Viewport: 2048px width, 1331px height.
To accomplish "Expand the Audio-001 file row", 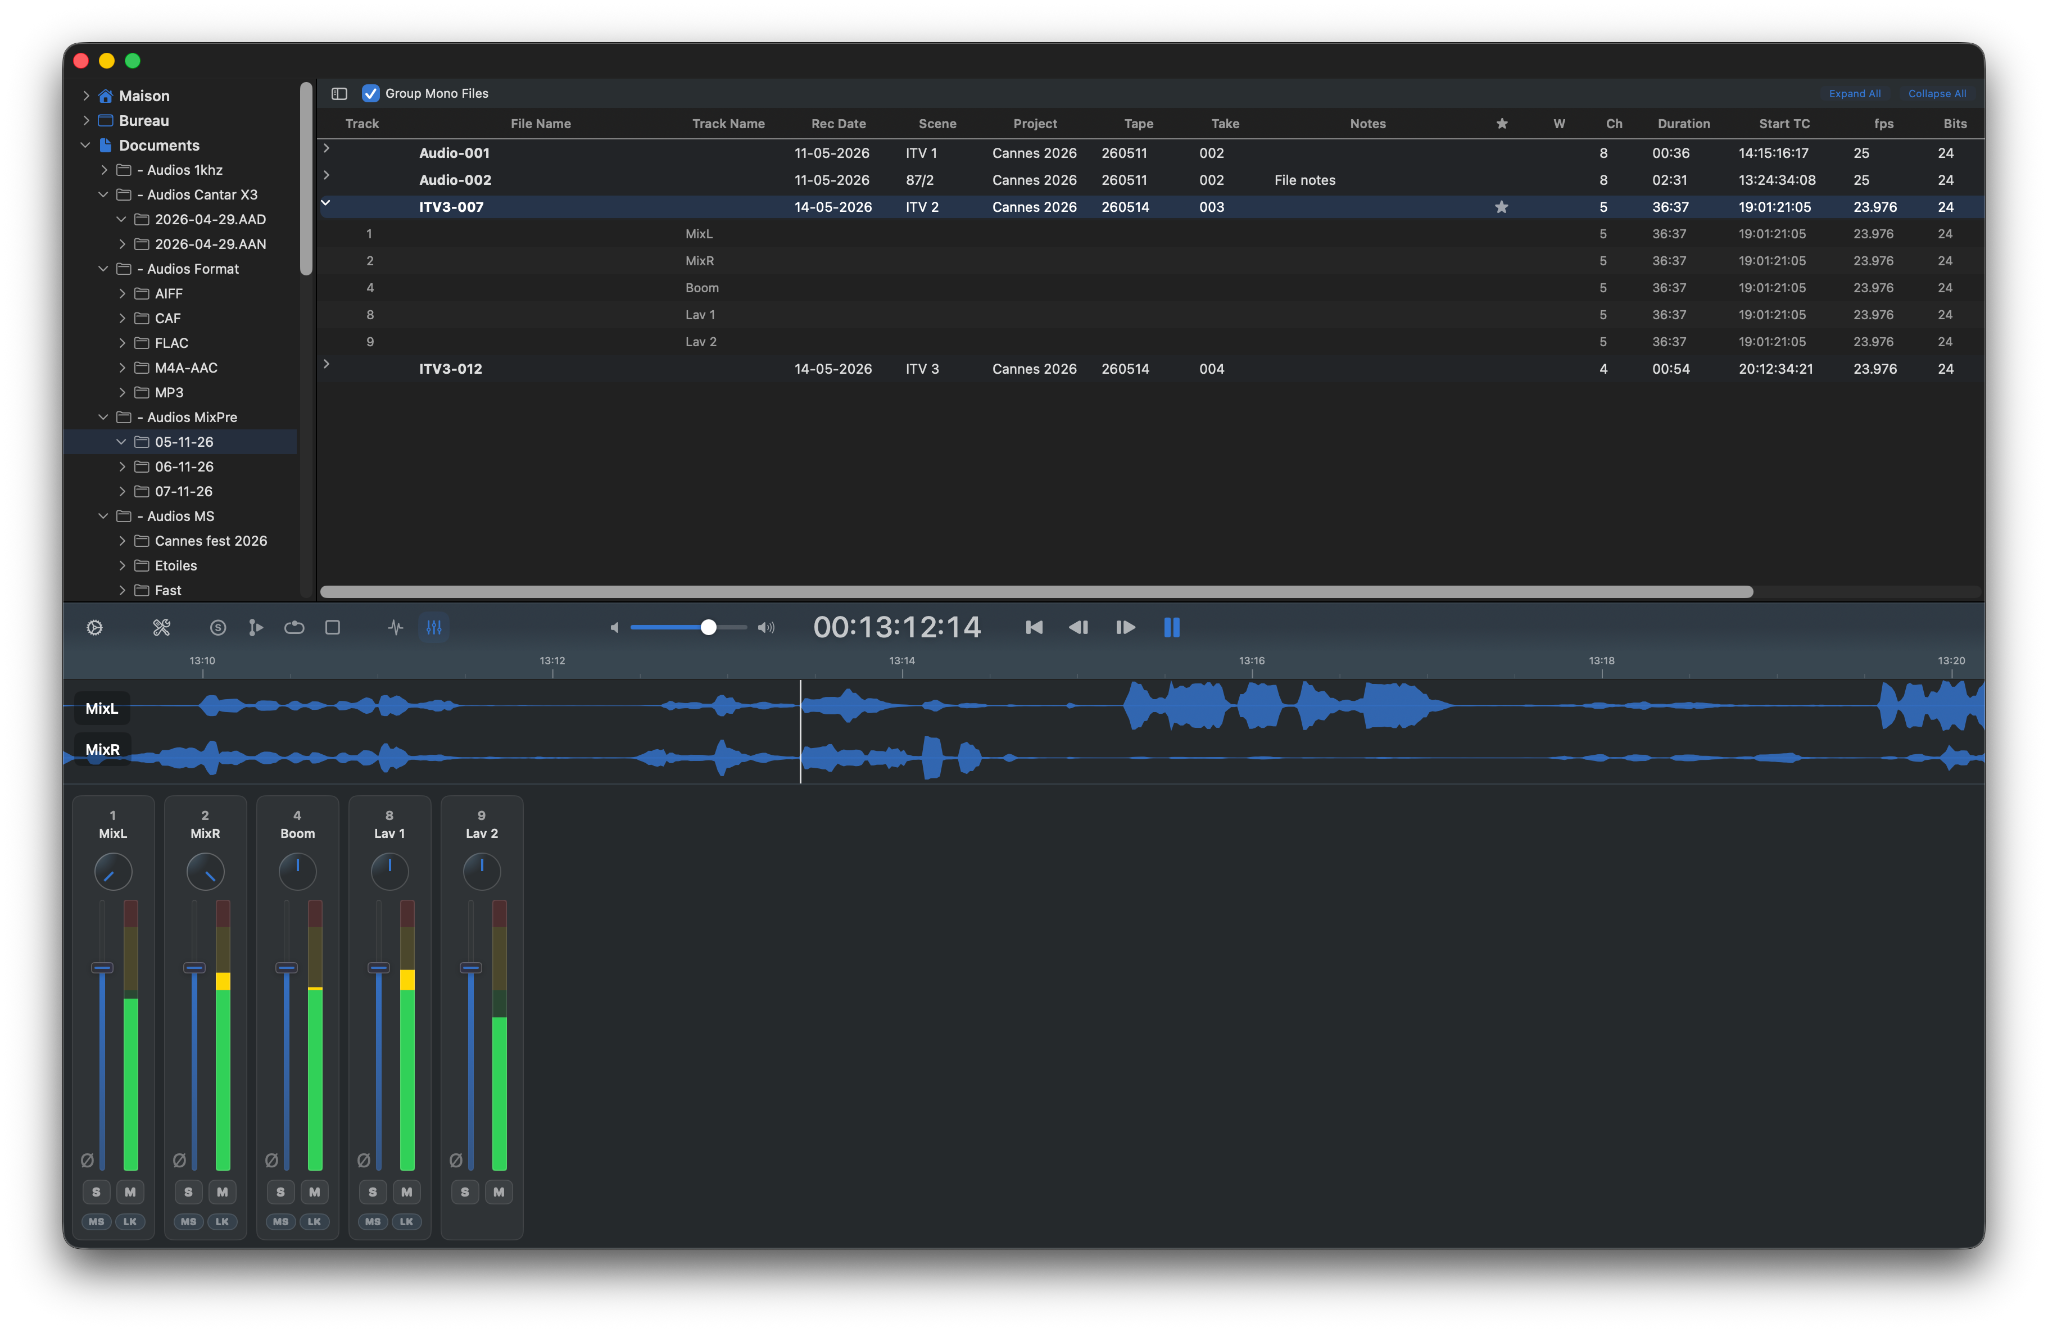I will pos(326,148).
